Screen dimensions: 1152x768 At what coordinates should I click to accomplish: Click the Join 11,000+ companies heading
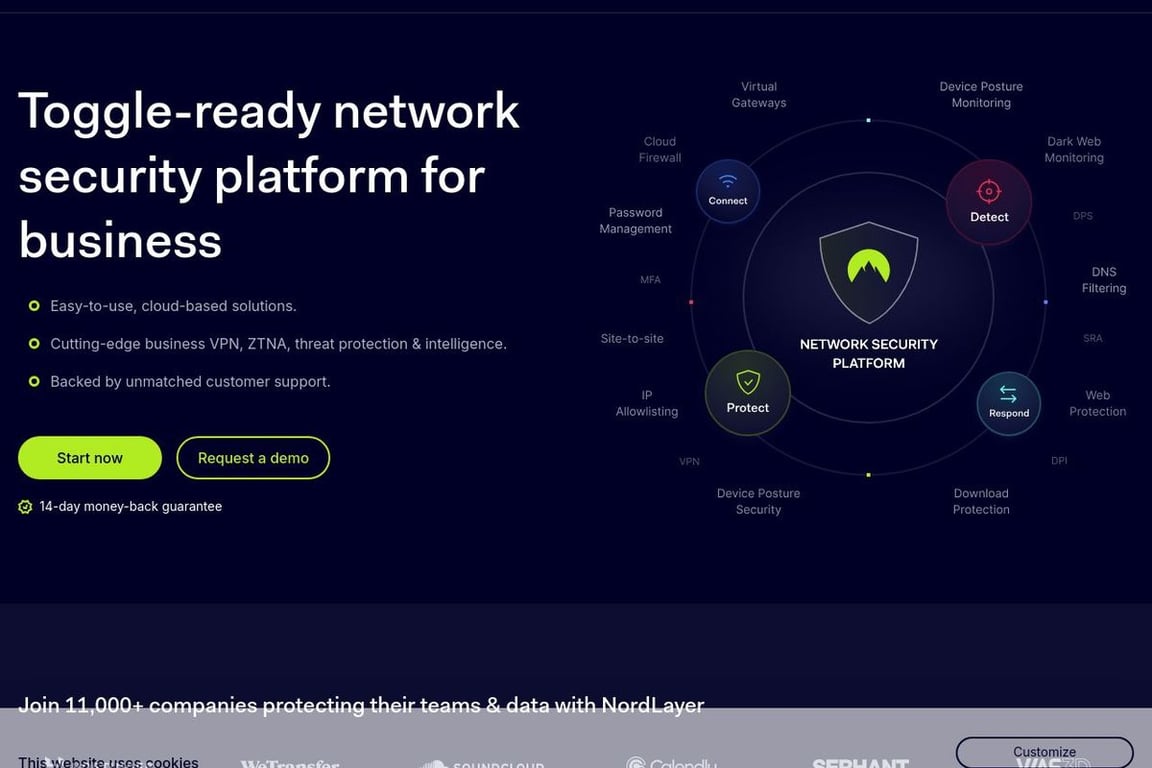coord(361,705)
